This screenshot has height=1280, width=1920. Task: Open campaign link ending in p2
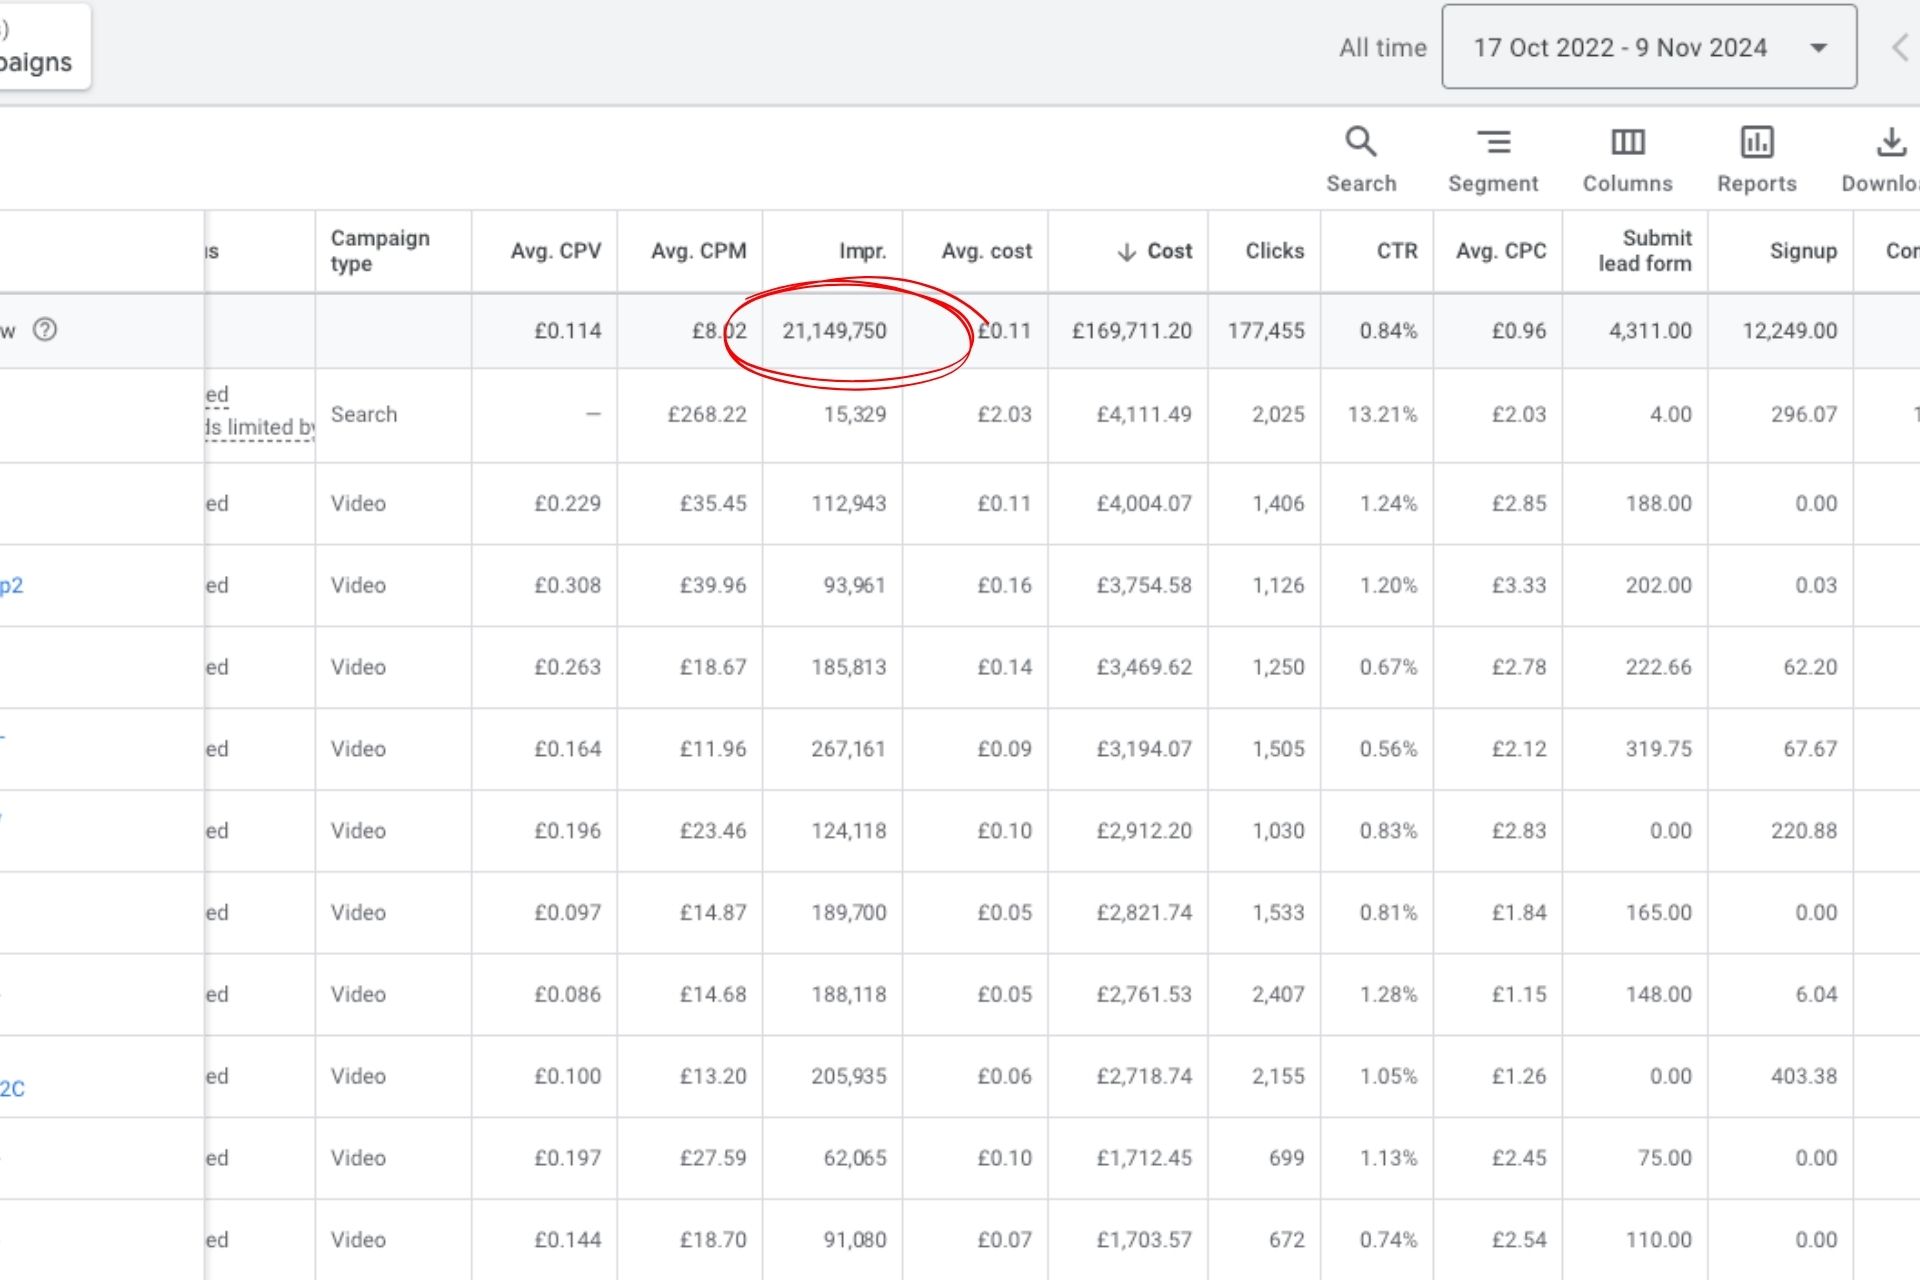tap(12, 585)
